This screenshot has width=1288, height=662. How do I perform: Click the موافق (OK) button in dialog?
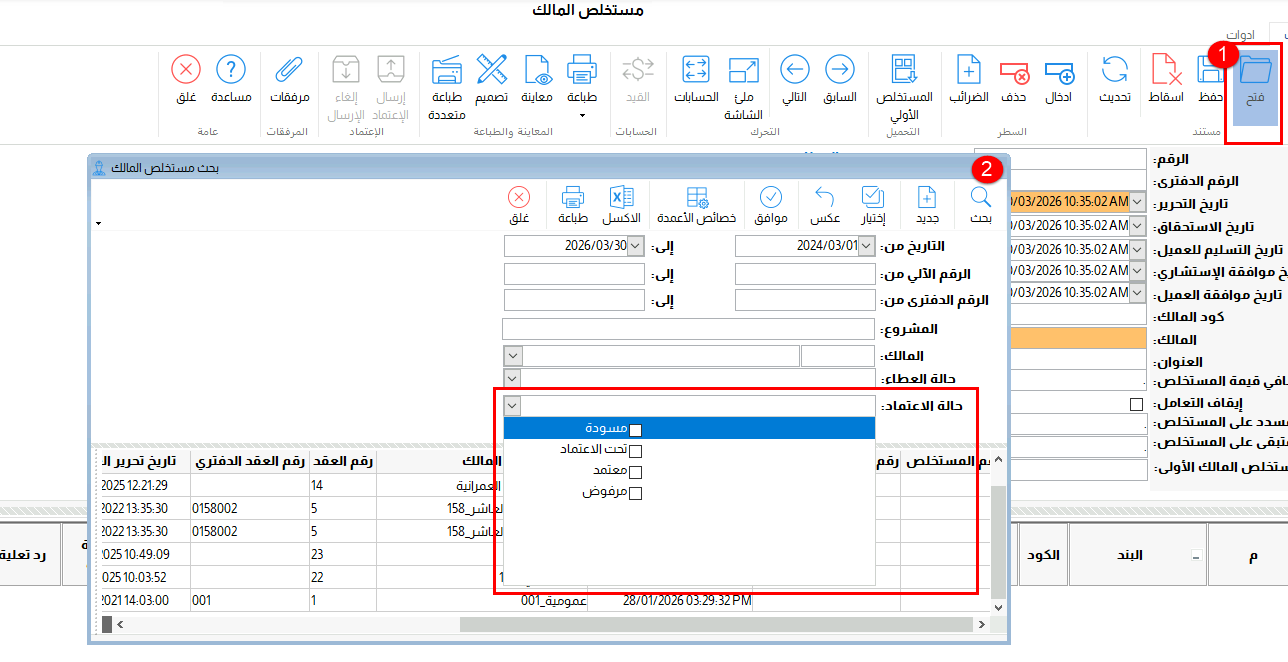click(771, 204)
